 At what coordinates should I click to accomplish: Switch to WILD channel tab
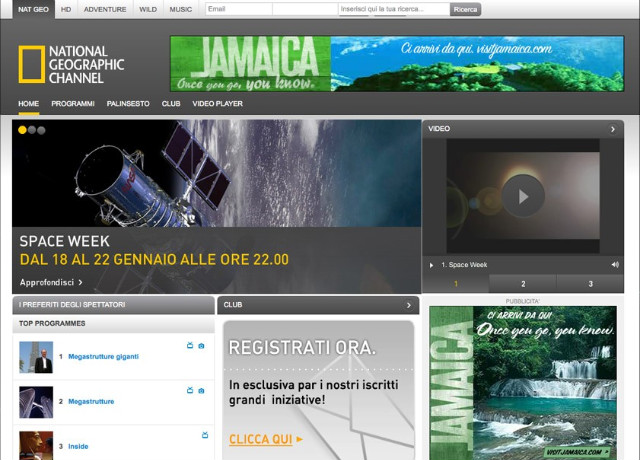pyautogui.click(x=148, y=9)
